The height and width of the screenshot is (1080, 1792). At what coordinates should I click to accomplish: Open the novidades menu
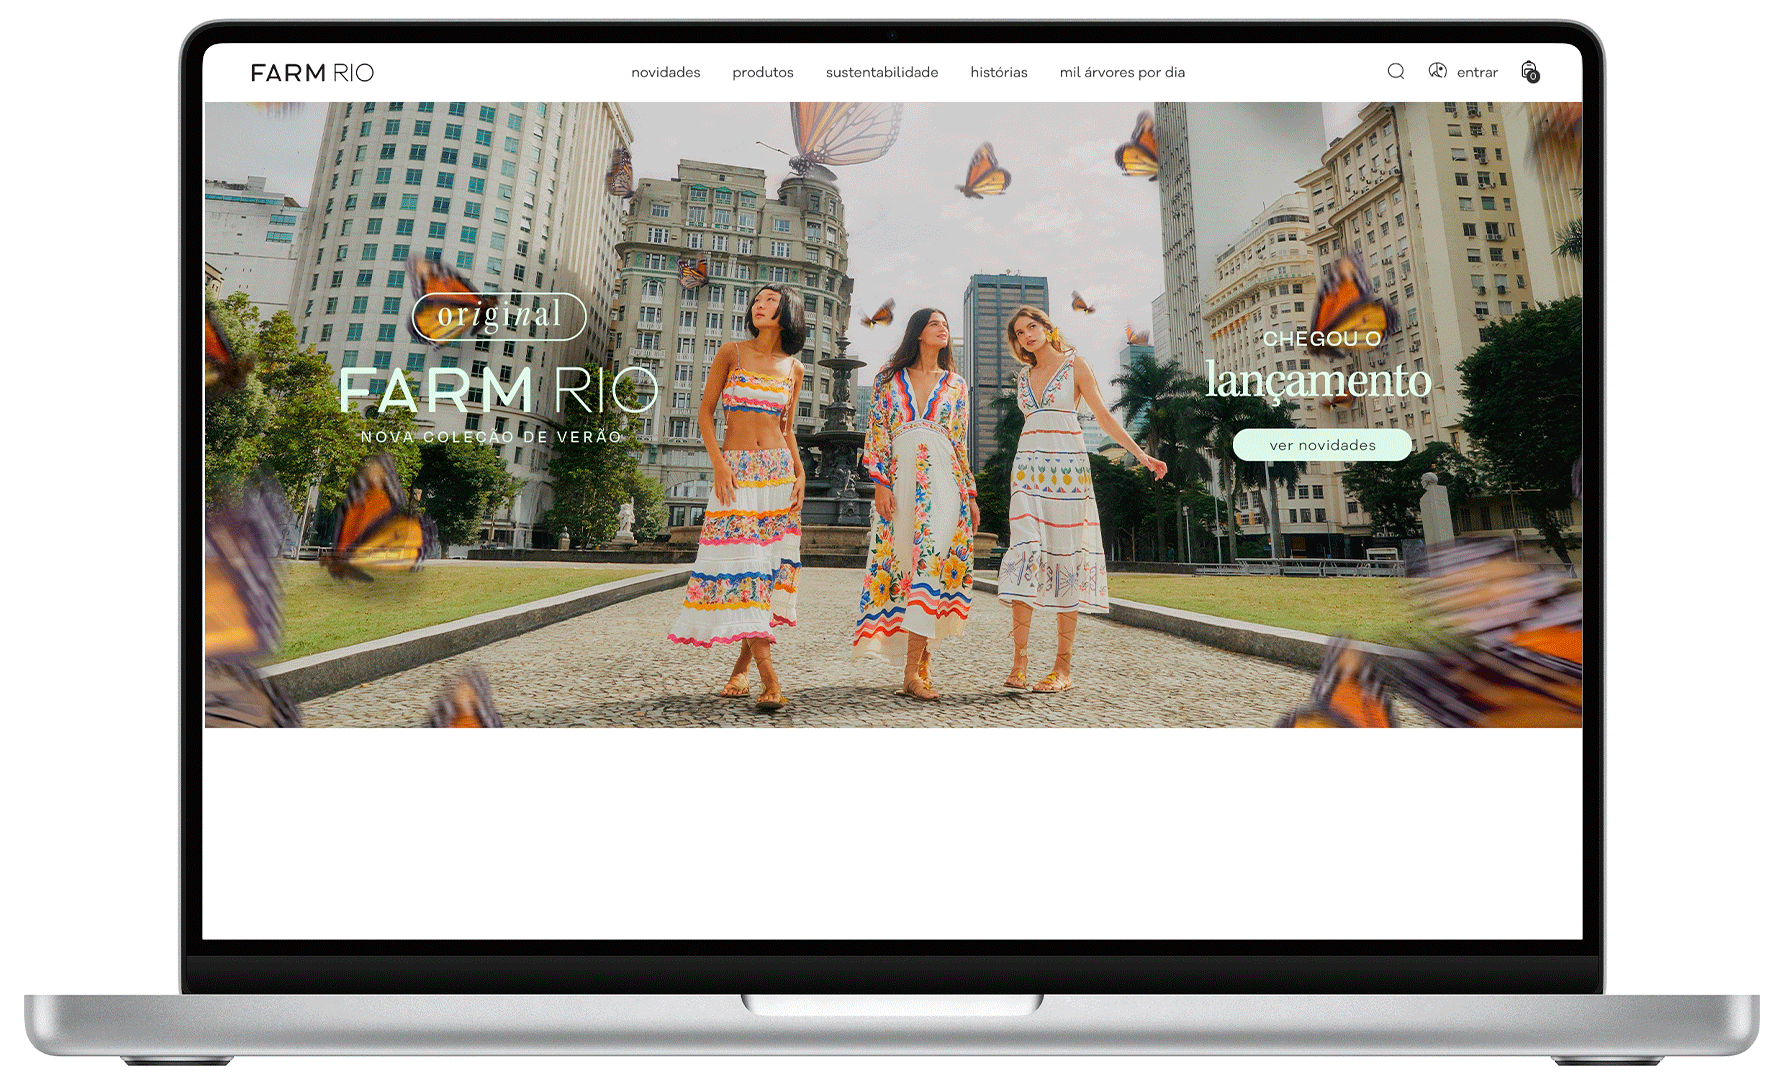tap(665, 72)
